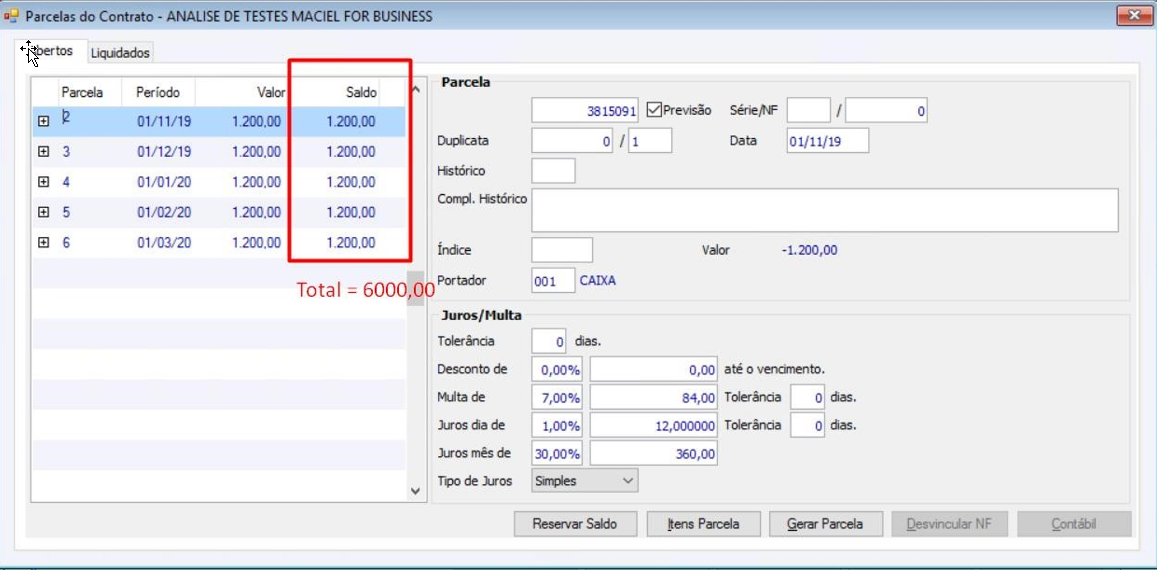1157x570 pixels.
Task: Click the Período column header
Action: pos(158,92)
